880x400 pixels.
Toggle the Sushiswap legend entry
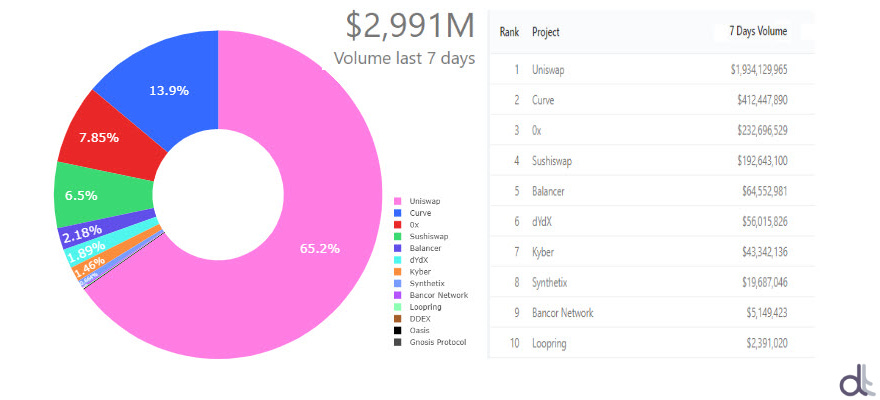(422, 237)
